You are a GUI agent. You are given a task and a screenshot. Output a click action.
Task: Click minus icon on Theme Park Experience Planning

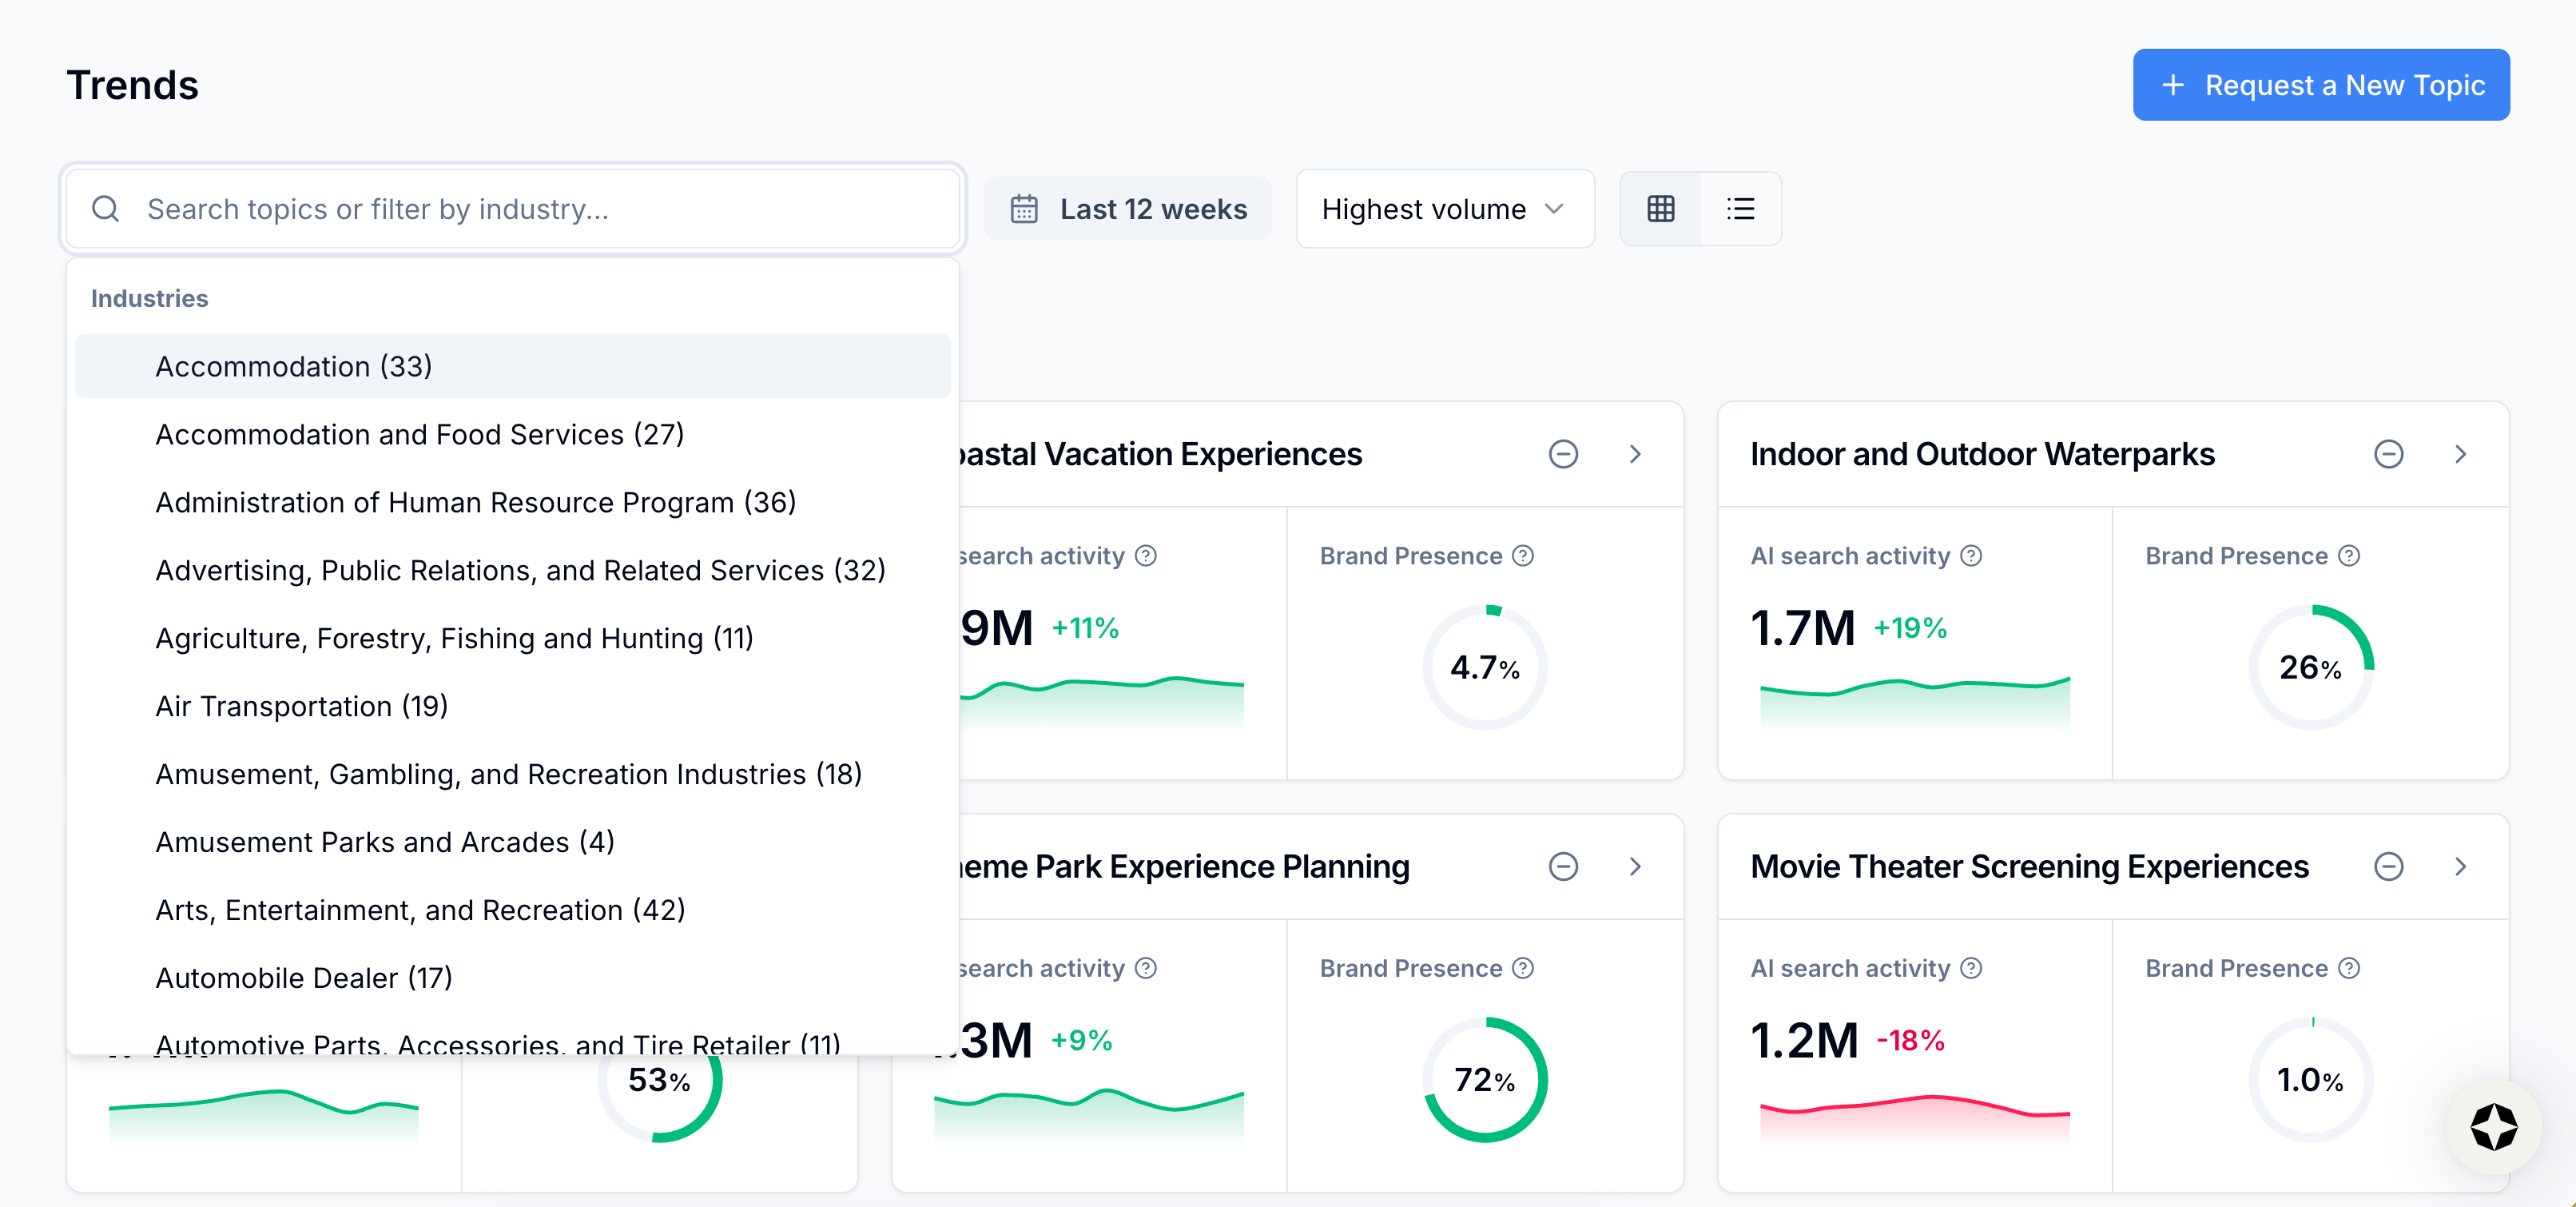pos(1563,866)
